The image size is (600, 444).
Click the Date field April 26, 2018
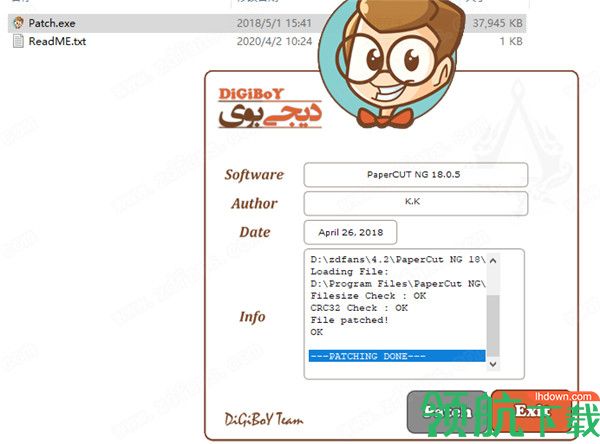[351, 232]
